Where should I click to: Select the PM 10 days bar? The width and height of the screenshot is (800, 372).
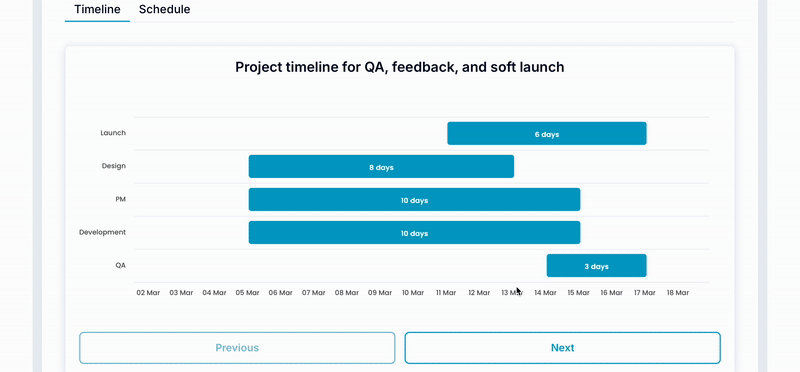tap(414, 200)
